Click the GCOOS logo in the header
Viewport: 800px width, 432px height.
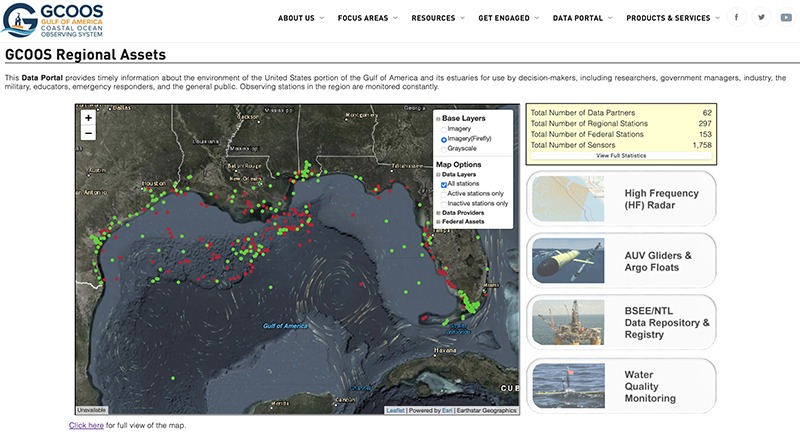pos(53,20)
